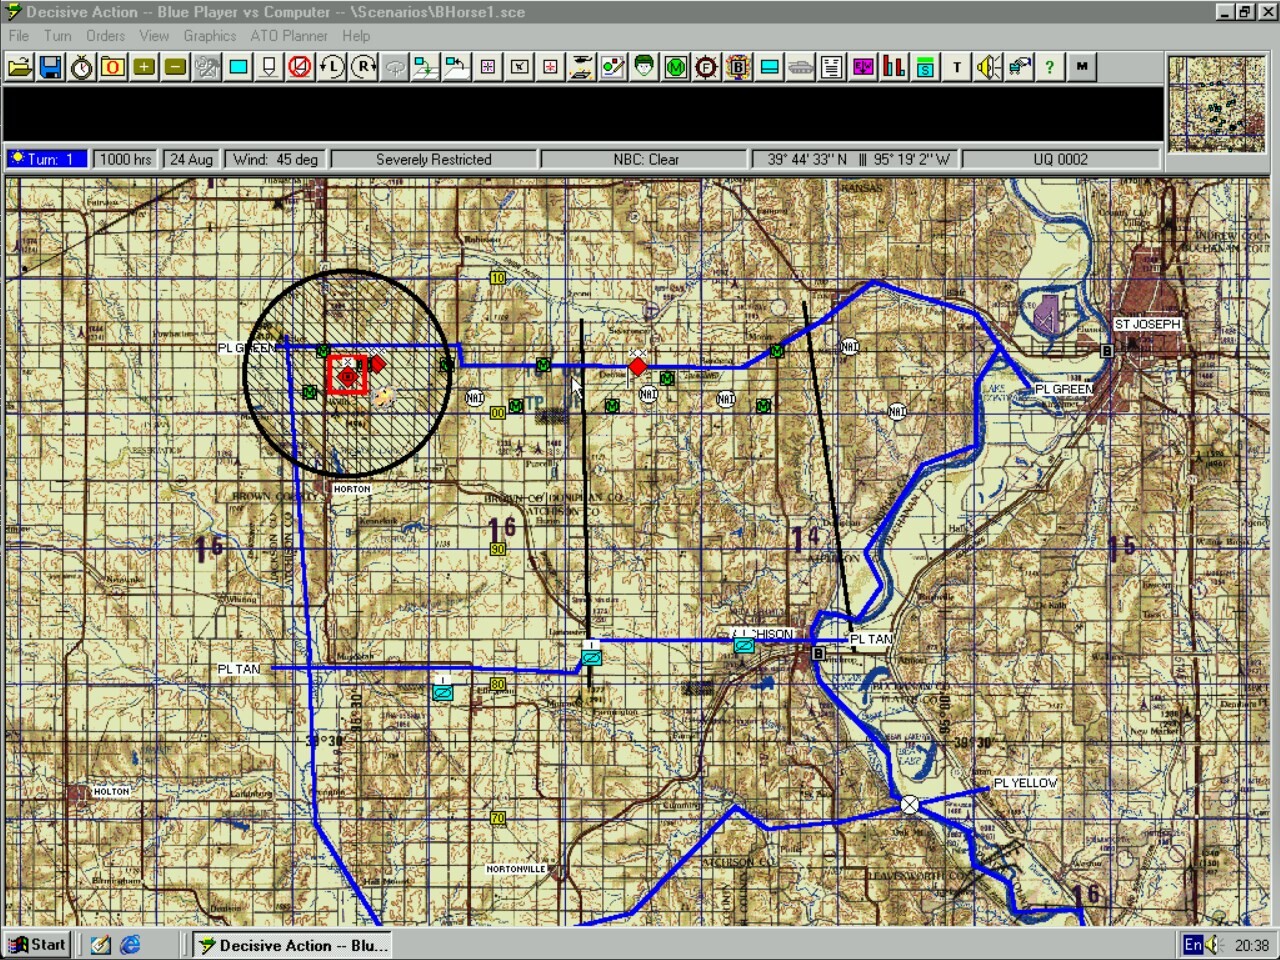The width and height of the screenshot is (1280, 960).
Task: Open the View menu
Action: pyautogui.click(x=154, y=36)
